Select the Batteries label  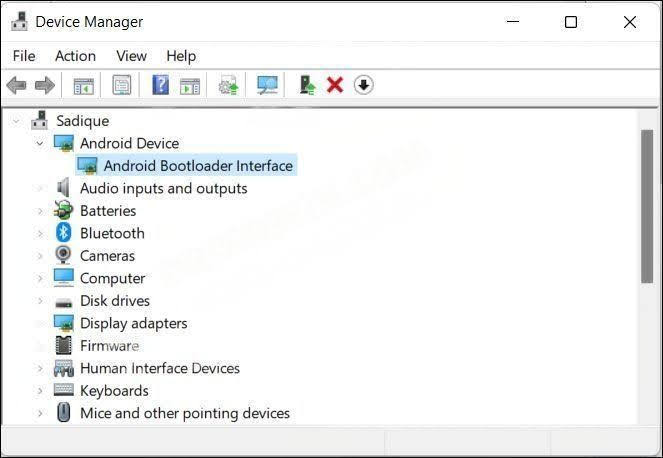[x=108, y=211]
